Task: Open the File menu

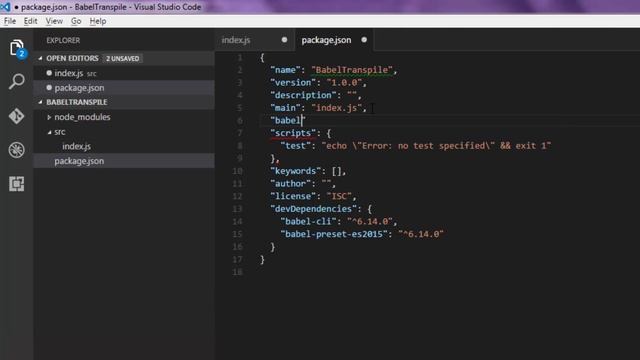Action: click(10, 21)
